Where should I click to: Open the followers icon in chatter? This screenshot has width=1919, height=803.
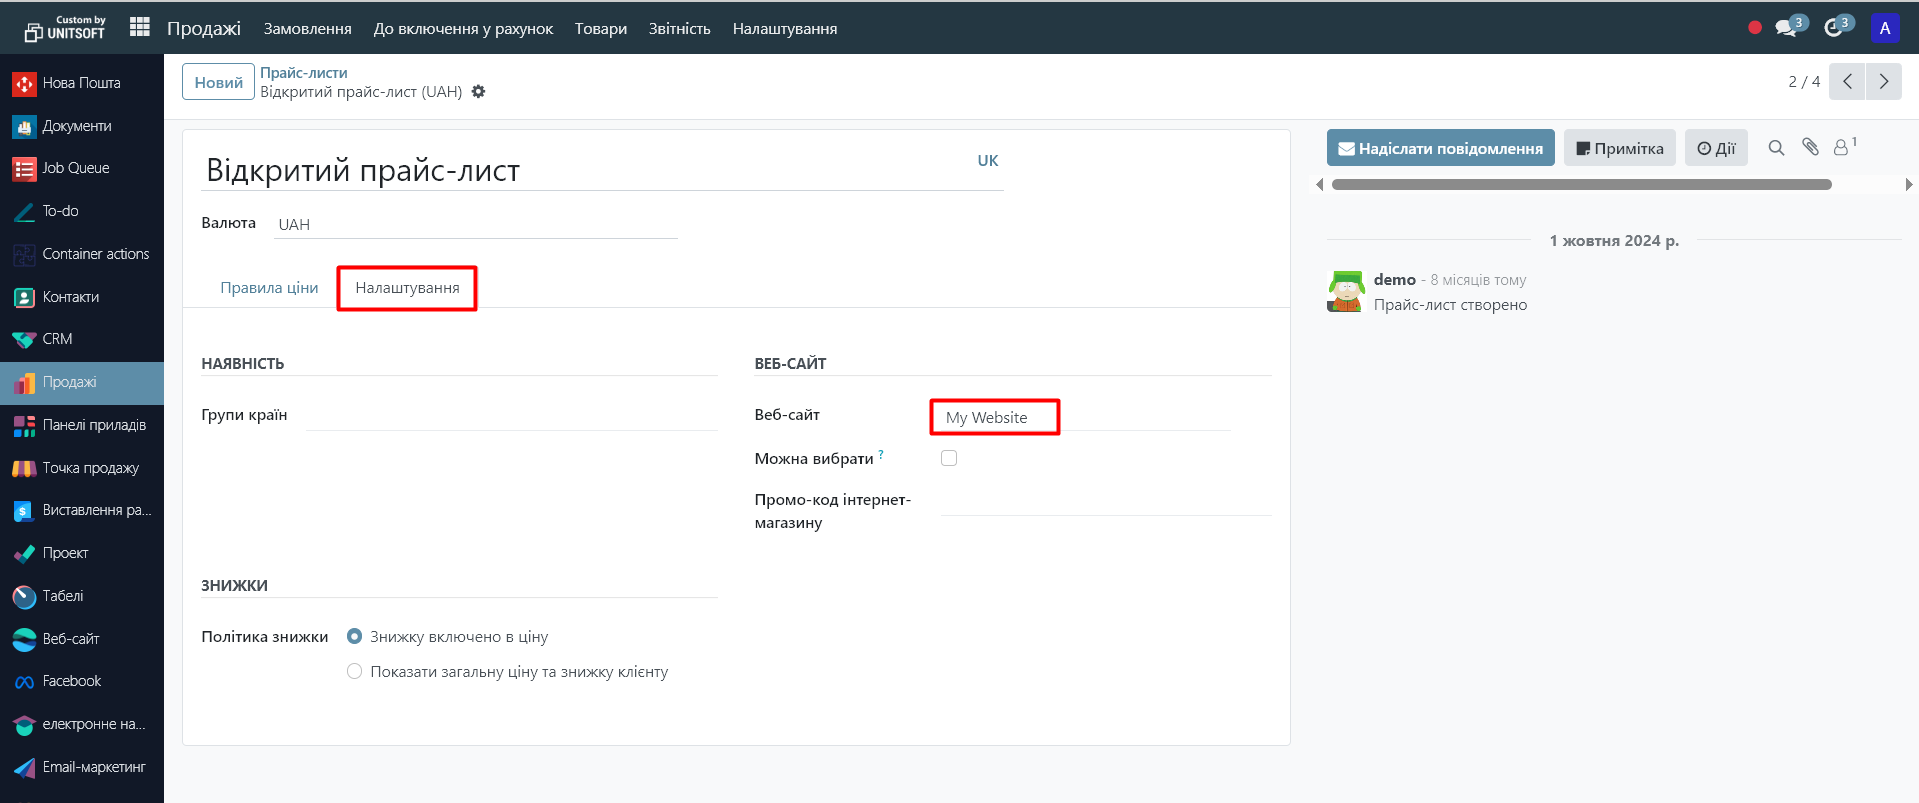click(1841, 148)
